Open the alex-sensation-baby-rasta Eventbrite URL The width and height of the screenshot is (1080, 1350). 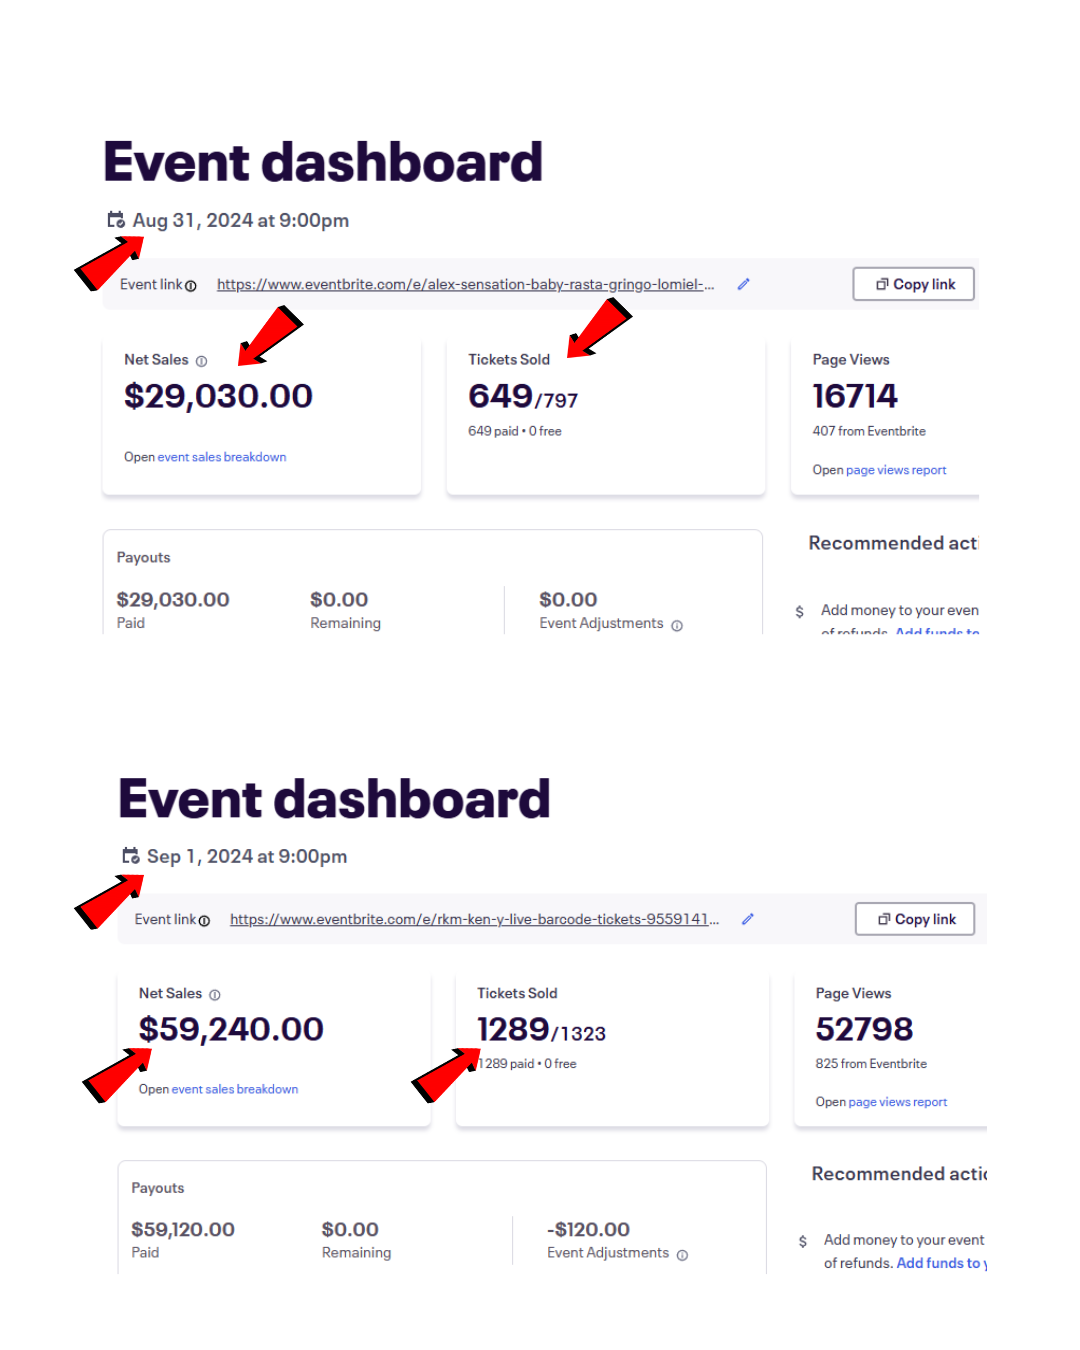tap(465, 285)
